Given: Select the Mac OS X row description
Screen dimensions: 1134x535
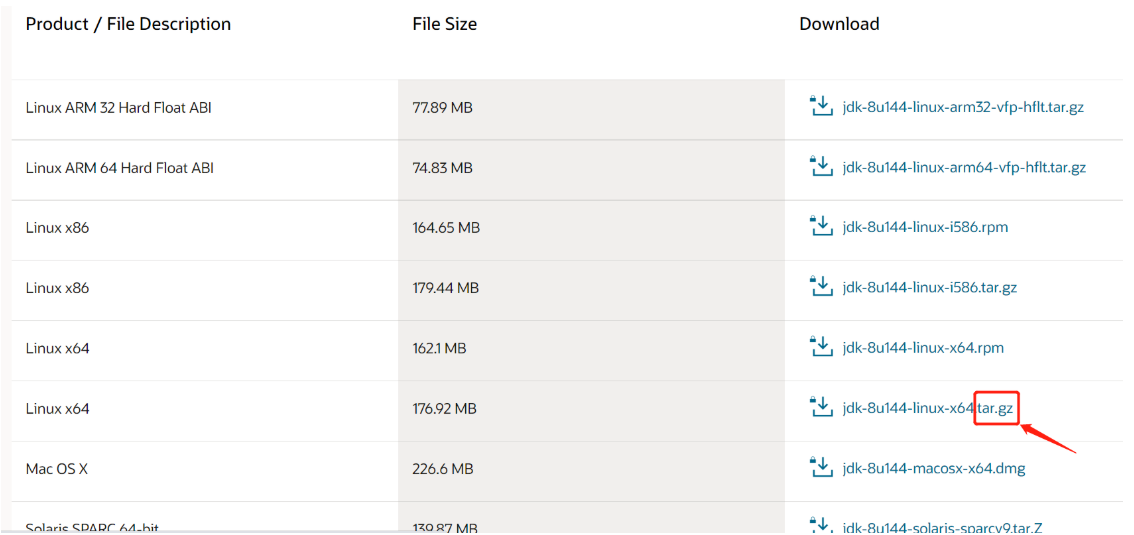Looking at the screenshot, I should 57,468.
